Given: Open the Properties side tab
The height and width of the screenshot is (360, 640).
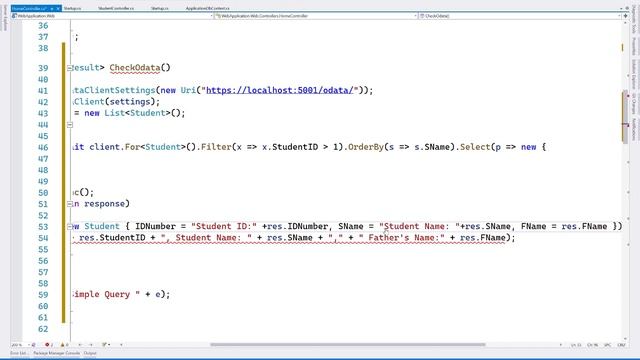Looking at the screenshot, I should click(x=634, y=47).
